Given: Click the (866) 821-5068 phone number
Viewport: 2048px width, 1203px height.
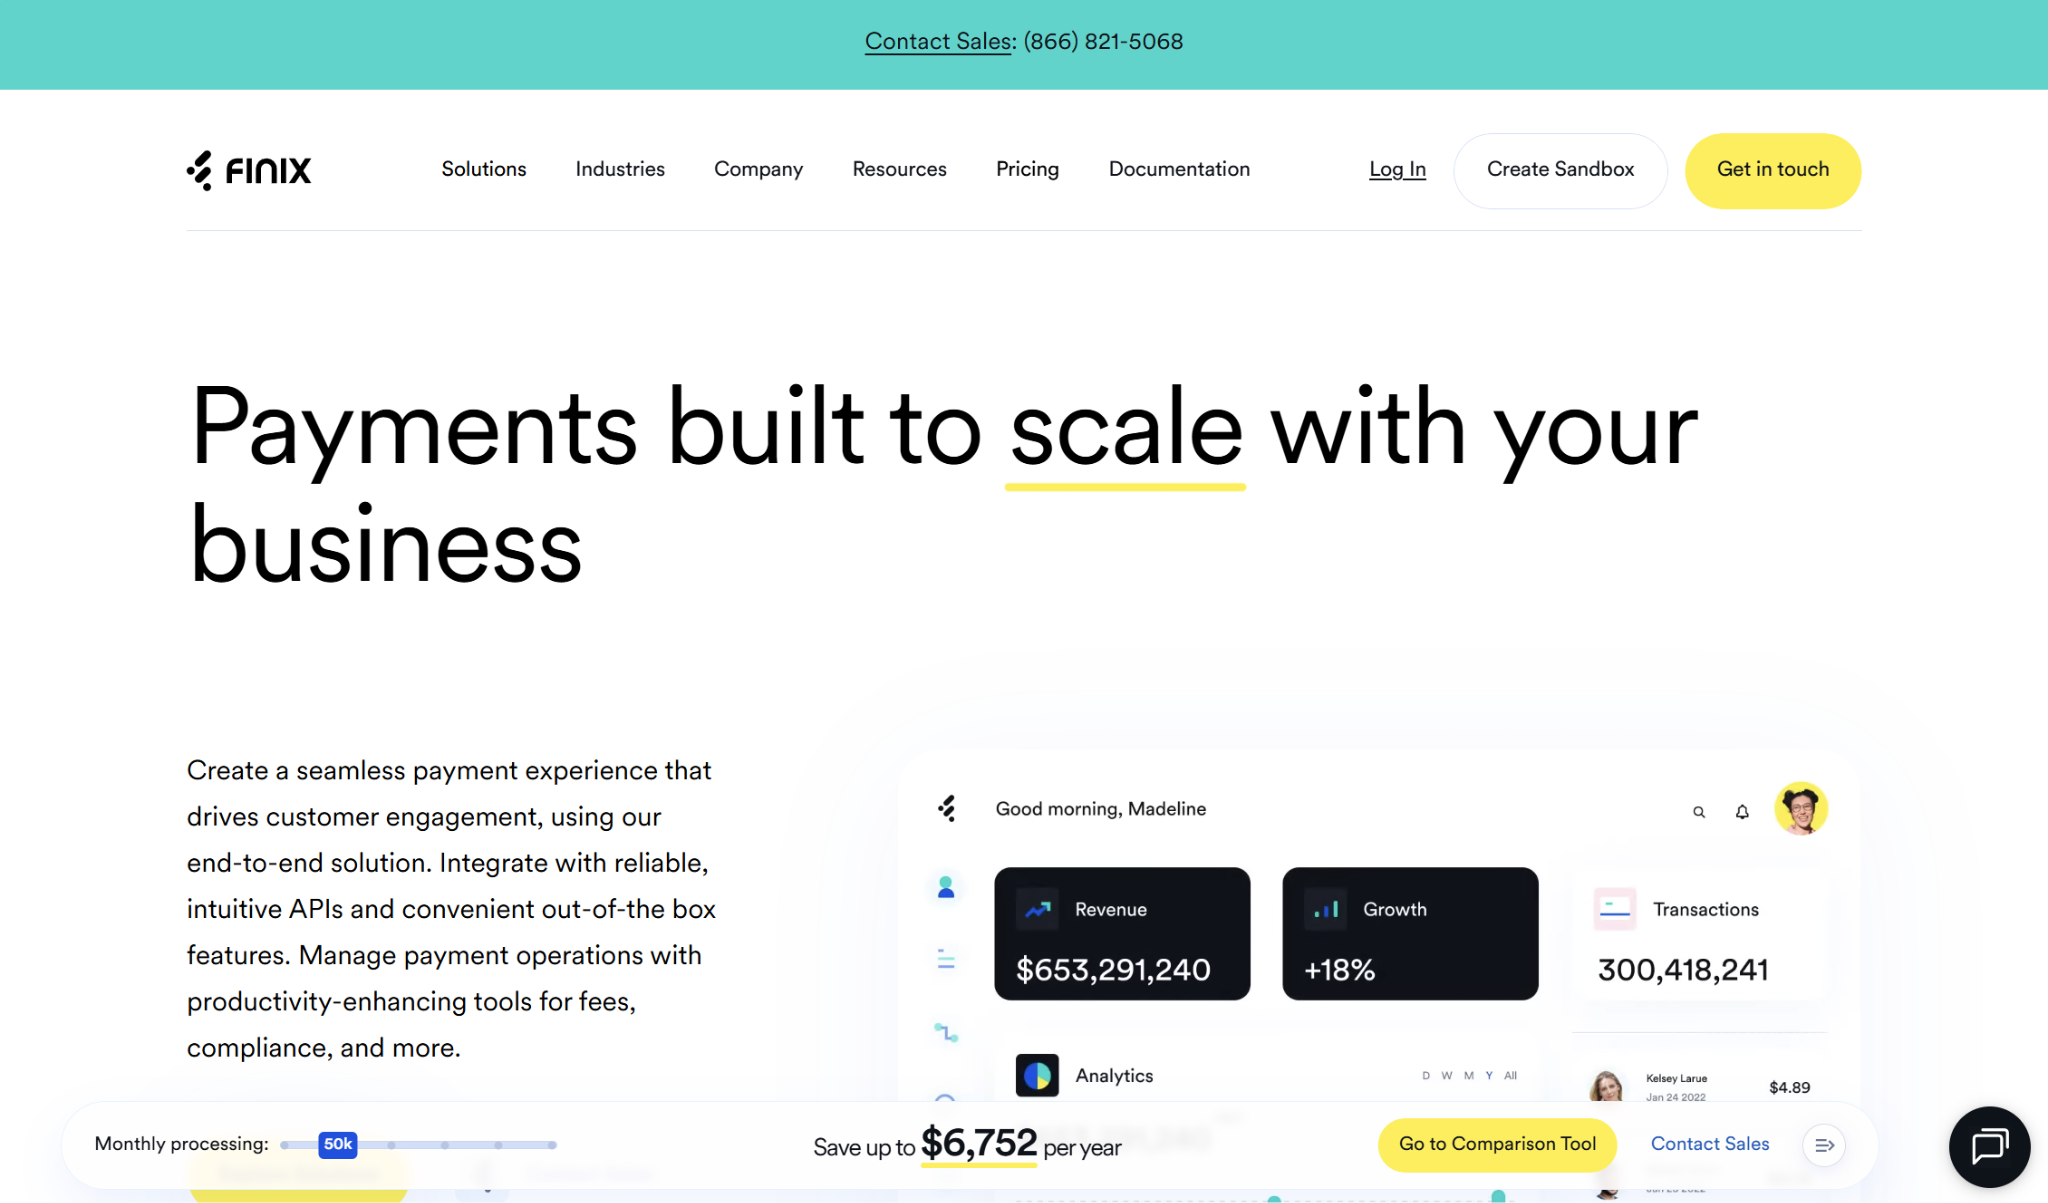Looking at the screenshot, I should [1103, 41].
